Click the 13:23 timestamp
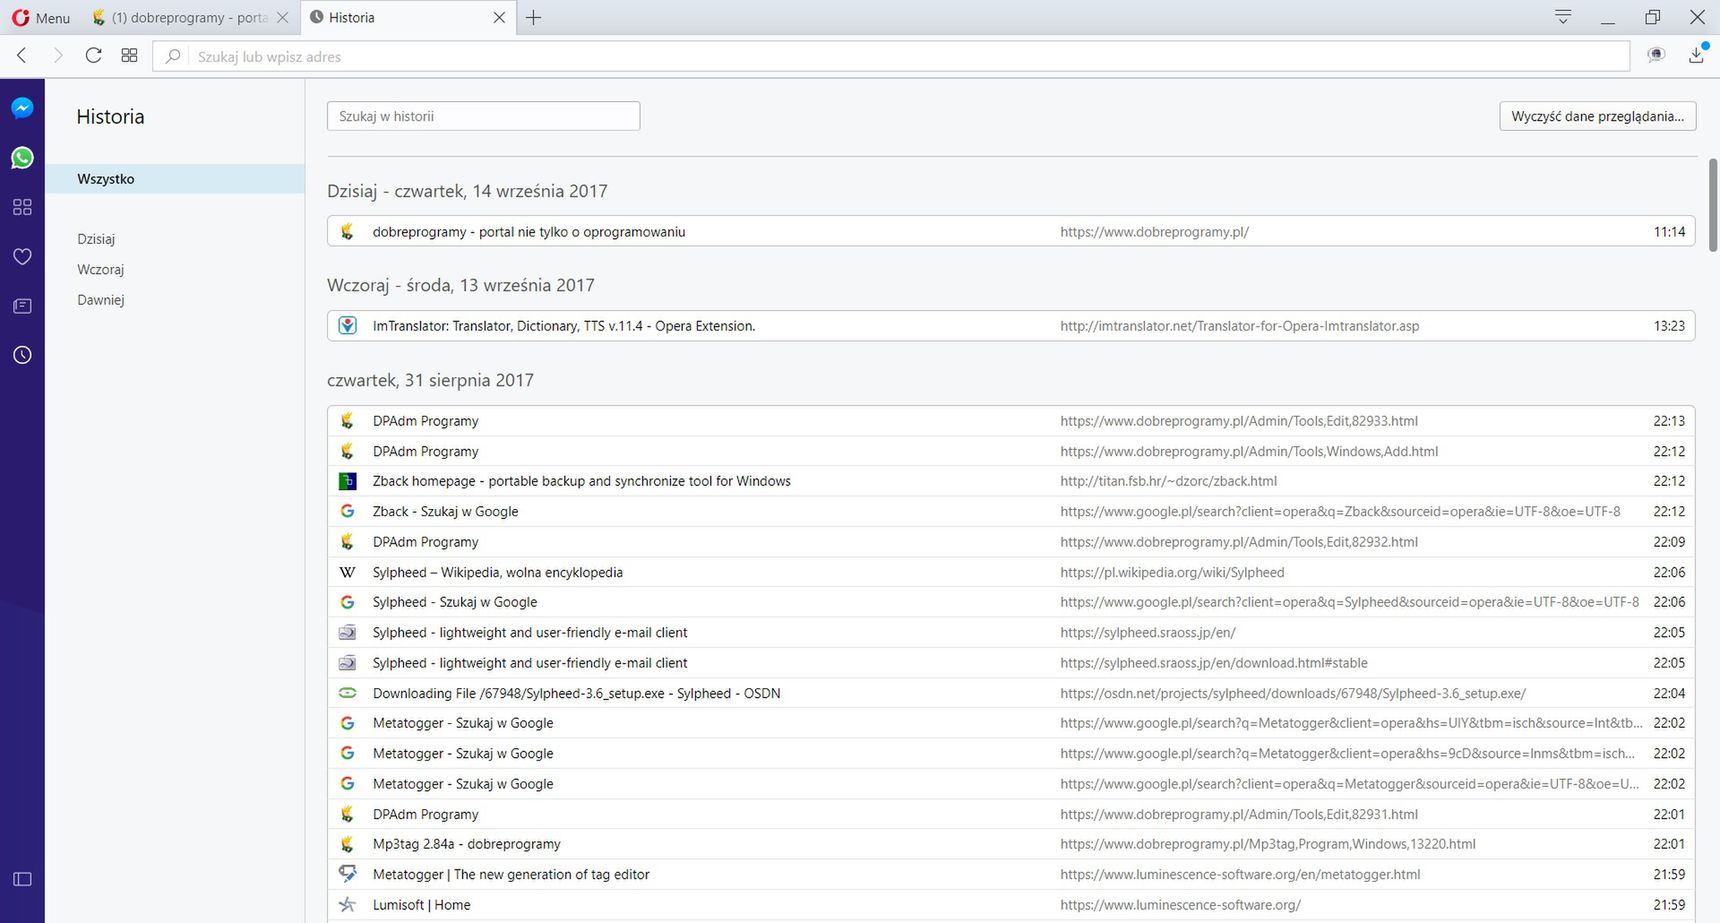The height and width of the screenshot is (923, 1720). pyautogui.click(x=1669, y=326)
